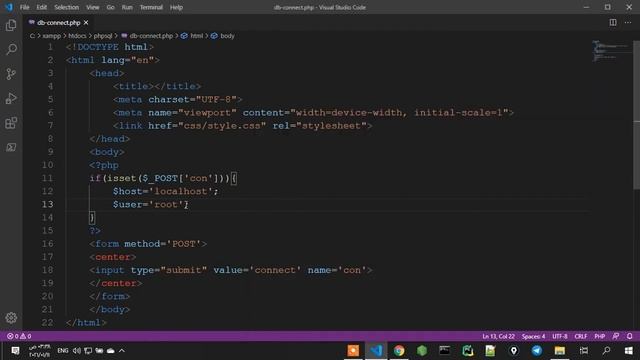Click the <title></title> line
The width and height of the screenshot is (640, 360).
[x=157, y=86]
